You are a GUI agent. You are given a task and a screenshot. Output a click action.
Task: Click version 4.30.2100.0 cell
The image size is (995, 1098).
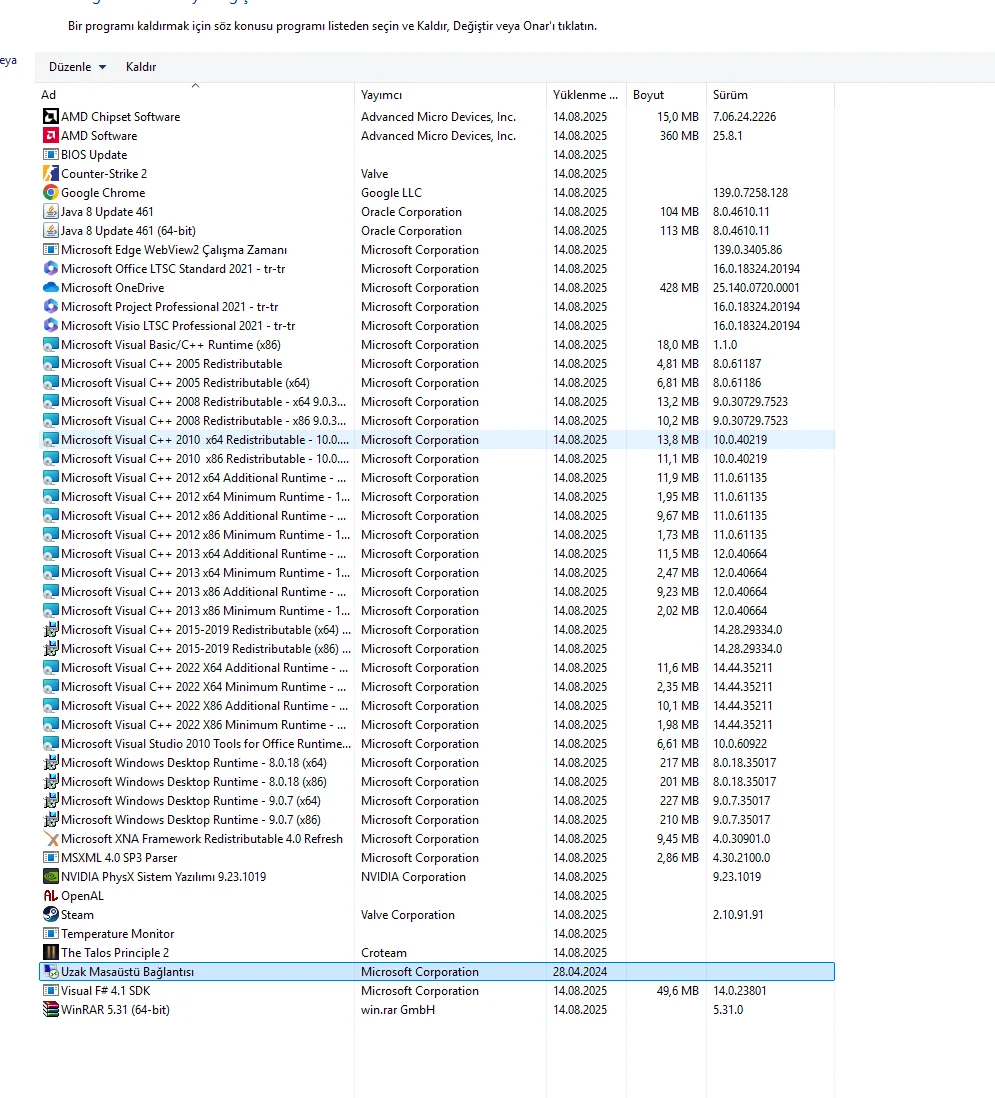tap(741, 857)
